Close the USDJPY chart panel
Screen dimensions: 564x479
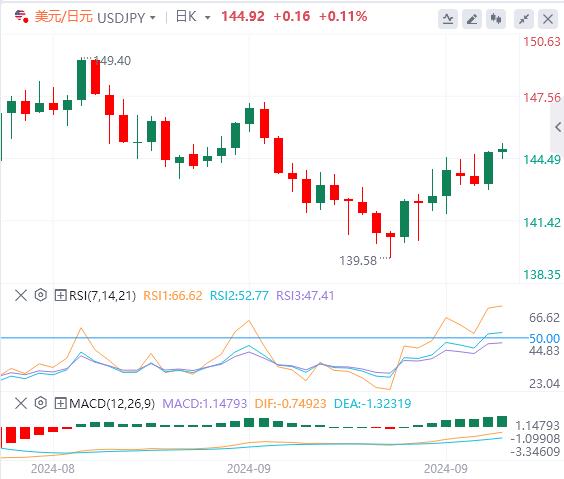(548, 19)
